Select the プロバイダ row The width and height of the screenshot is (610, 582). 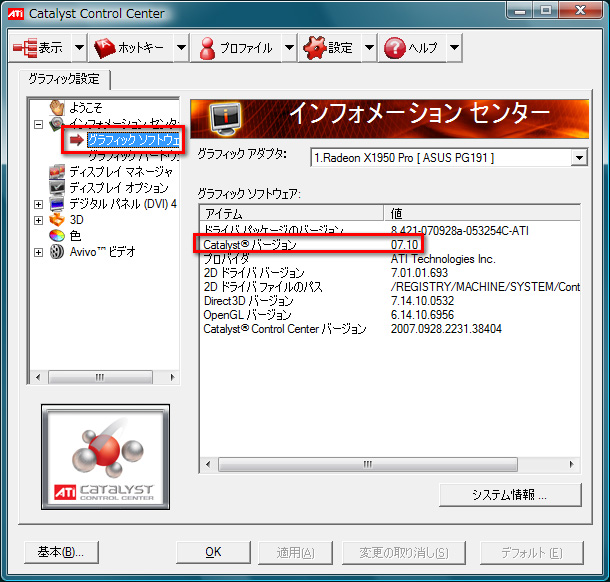(390, 259)
